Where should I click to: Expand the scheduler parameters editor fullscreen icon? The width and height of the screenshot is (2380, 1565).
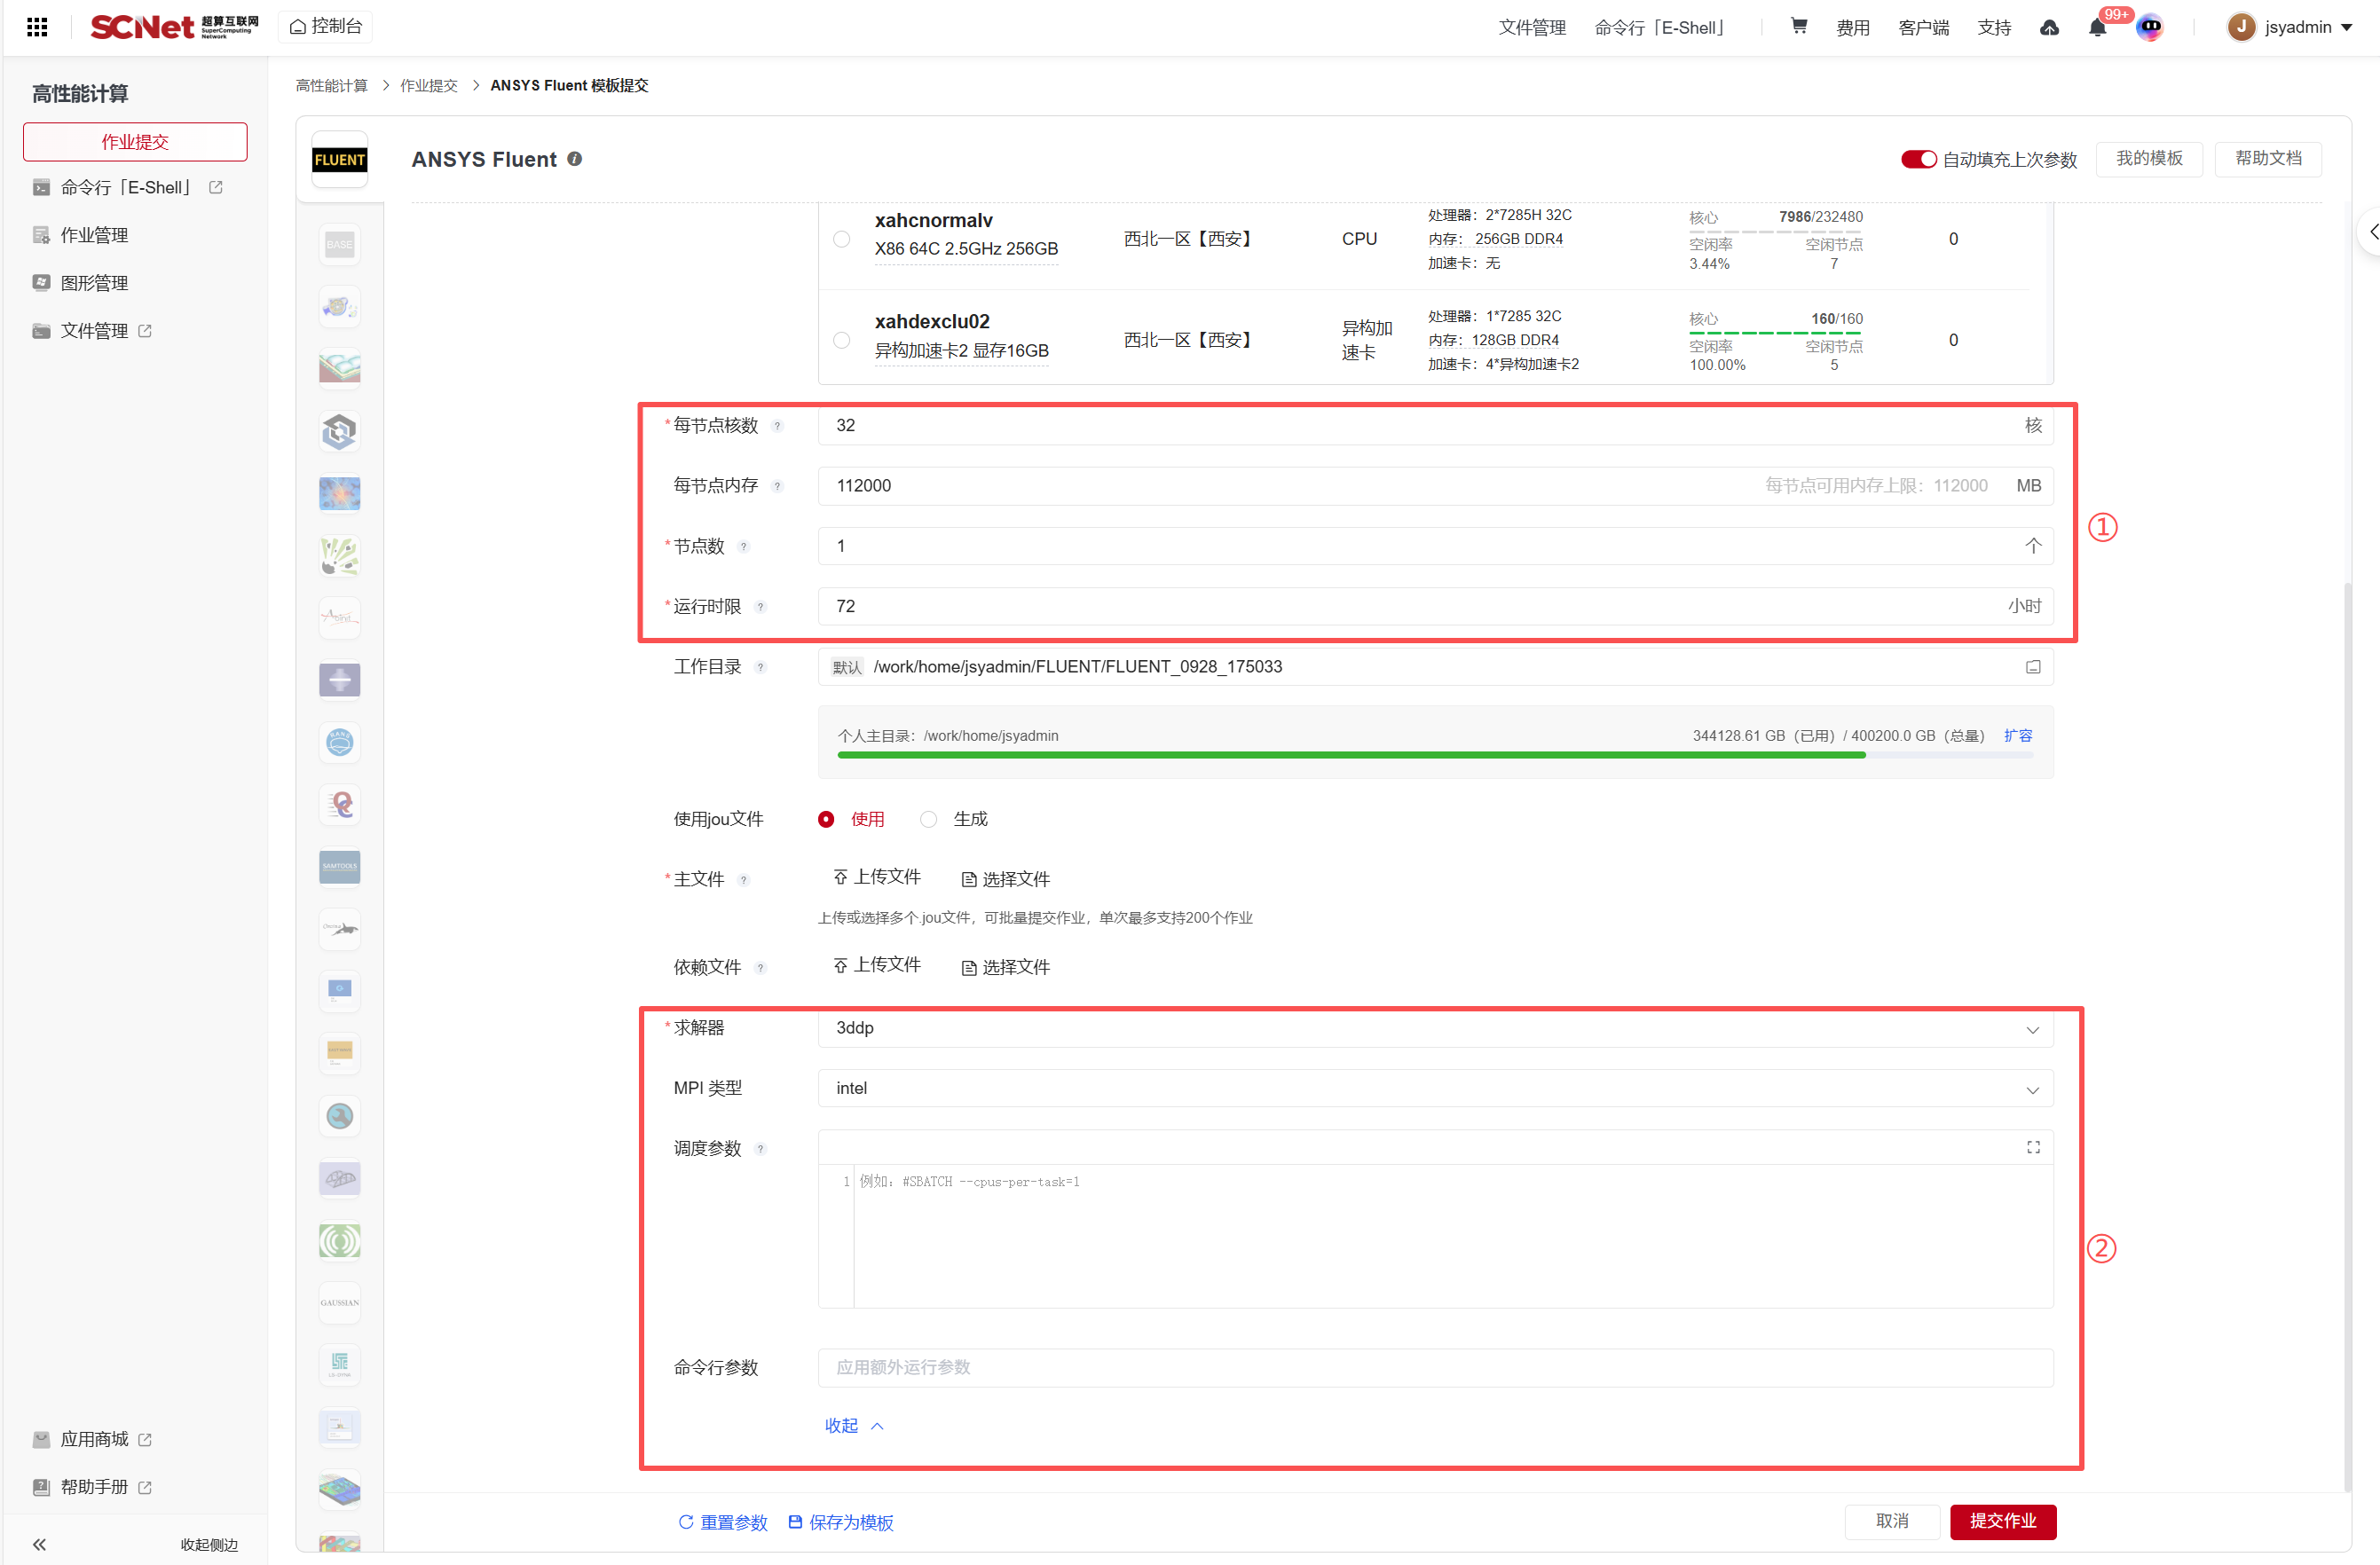tap(2033, 1147)
